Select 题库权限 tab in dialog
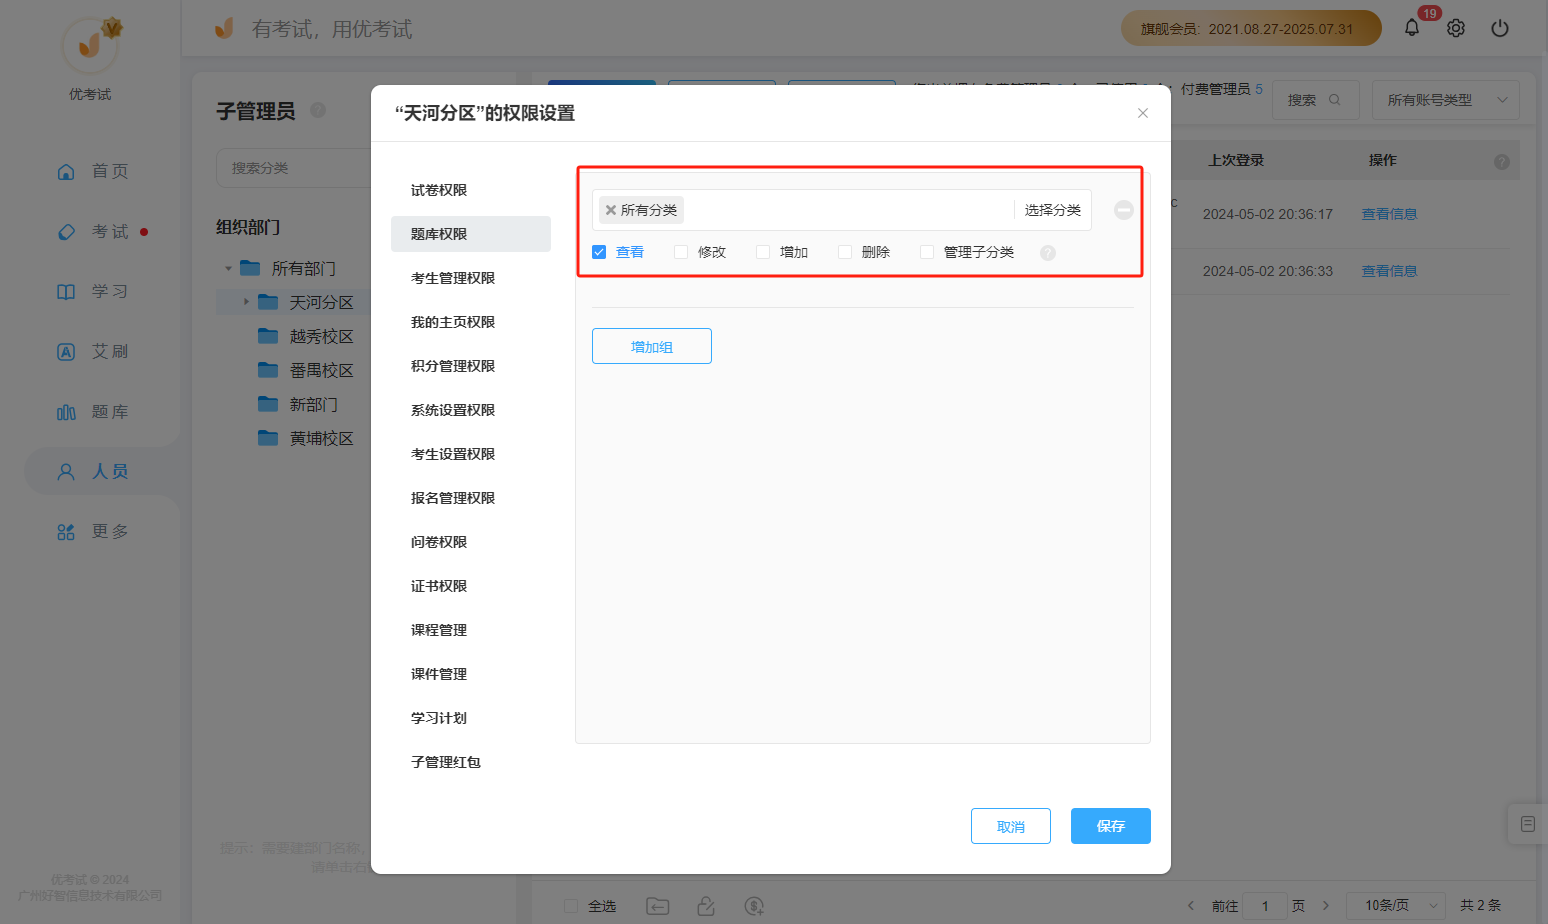This screenshot has width=1548, height=924. (x=471, y=234)
